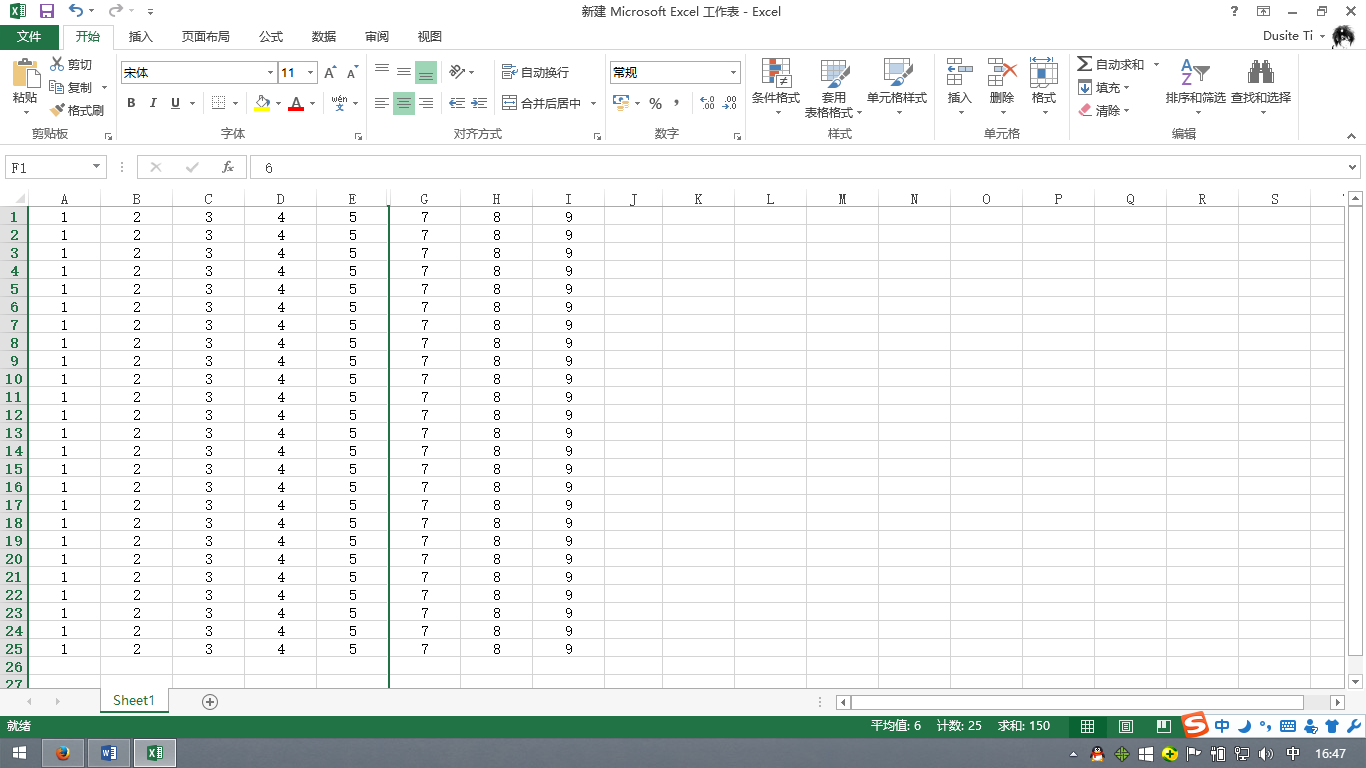Open the Data ribbon tab
Screen dimensions: 1366x768
323,37
